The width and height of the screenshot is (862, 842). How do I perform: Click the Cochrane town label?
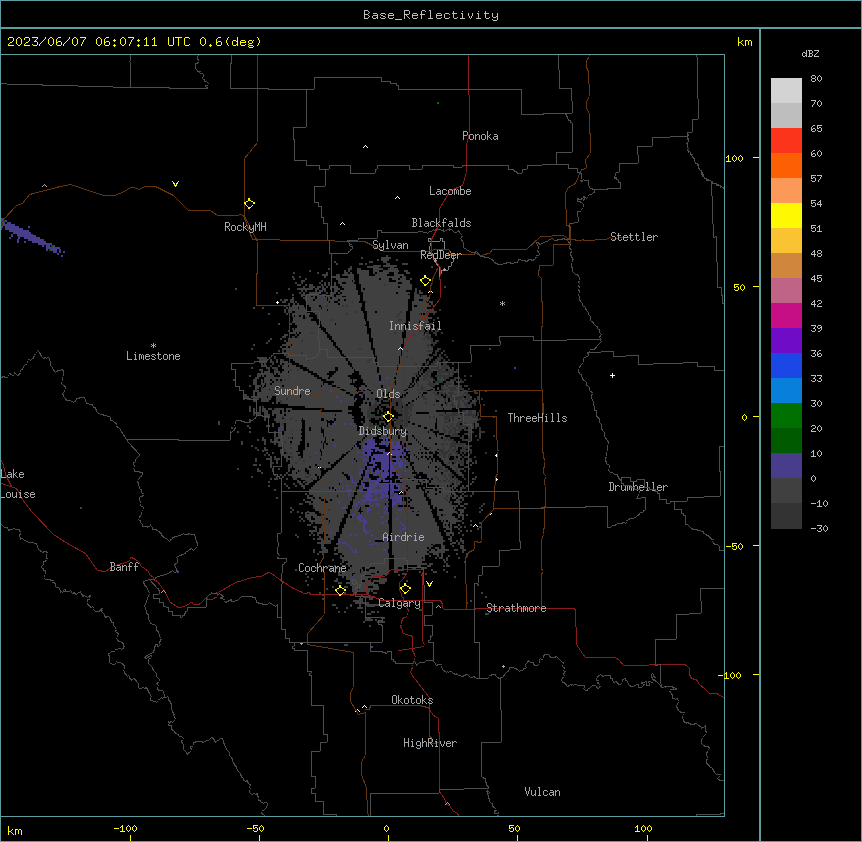(x=322, y=568)
